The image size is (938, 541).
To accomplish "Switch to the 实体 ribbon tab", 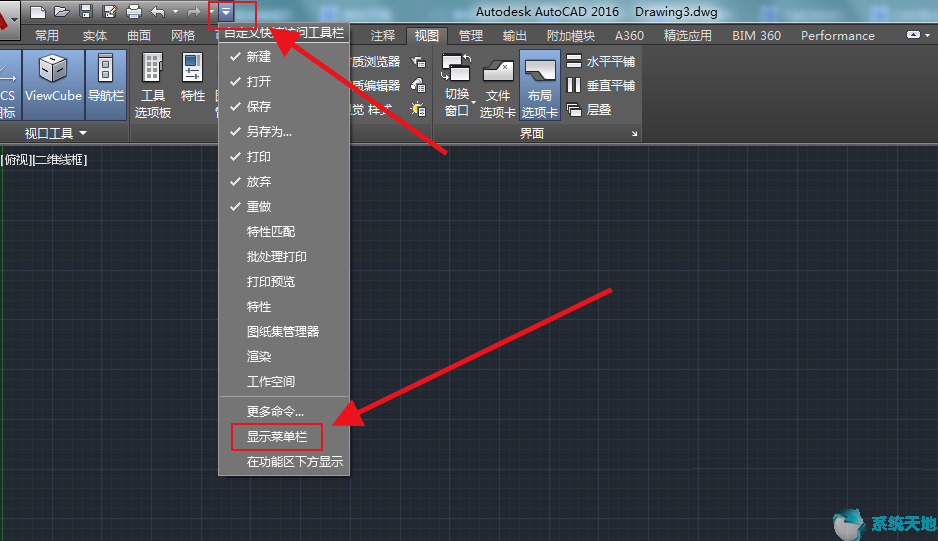I will [95, 36].
